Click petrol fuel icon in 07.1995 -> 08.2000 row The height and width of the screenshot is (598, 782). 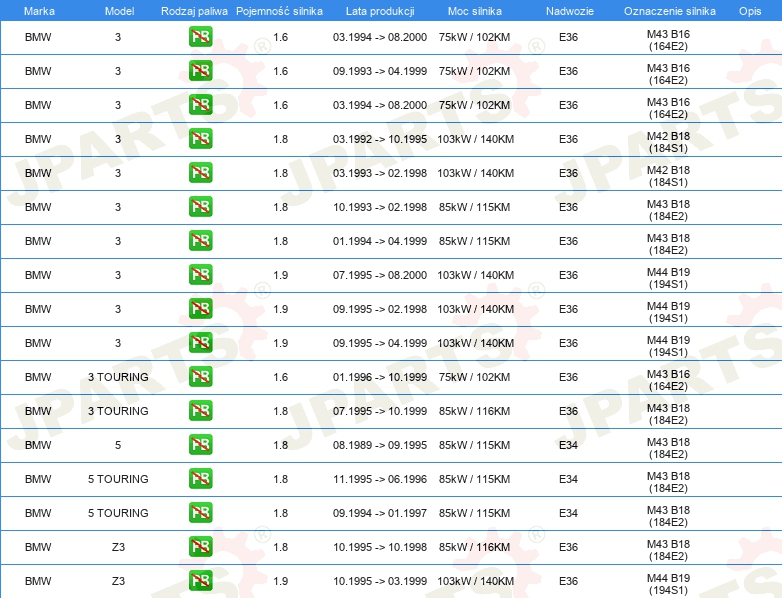(x=200, y=274)
